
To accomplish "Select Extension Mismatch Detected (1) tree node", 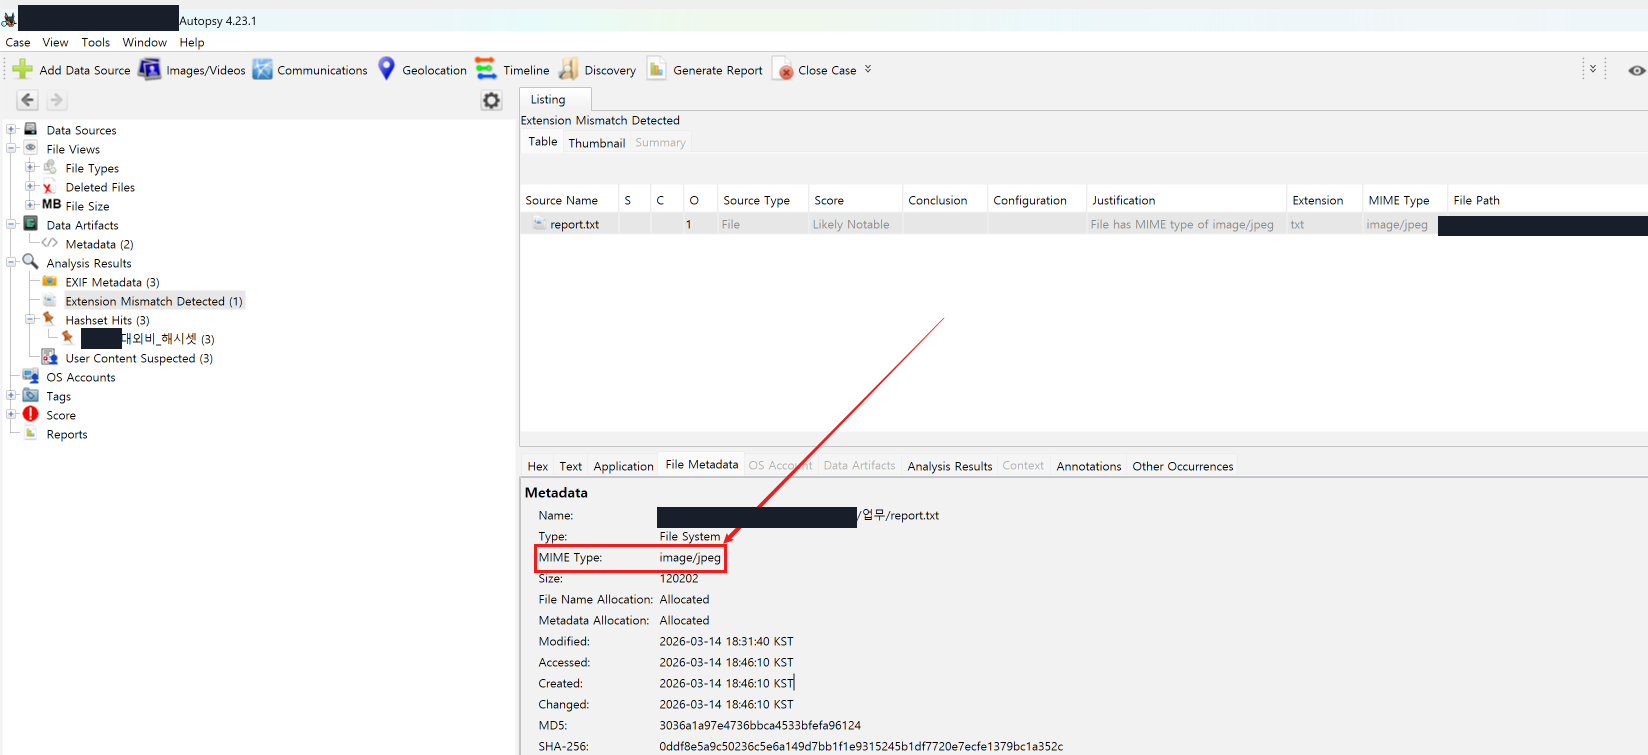I will pos(154,301).
